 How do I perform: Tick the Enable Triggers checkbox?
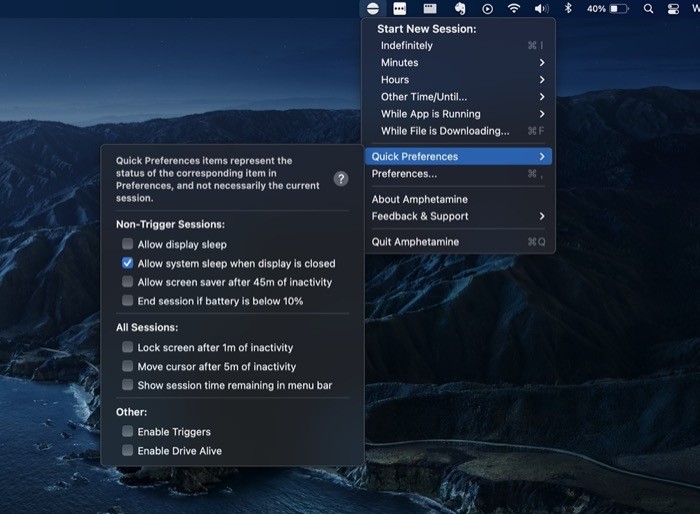128,431
